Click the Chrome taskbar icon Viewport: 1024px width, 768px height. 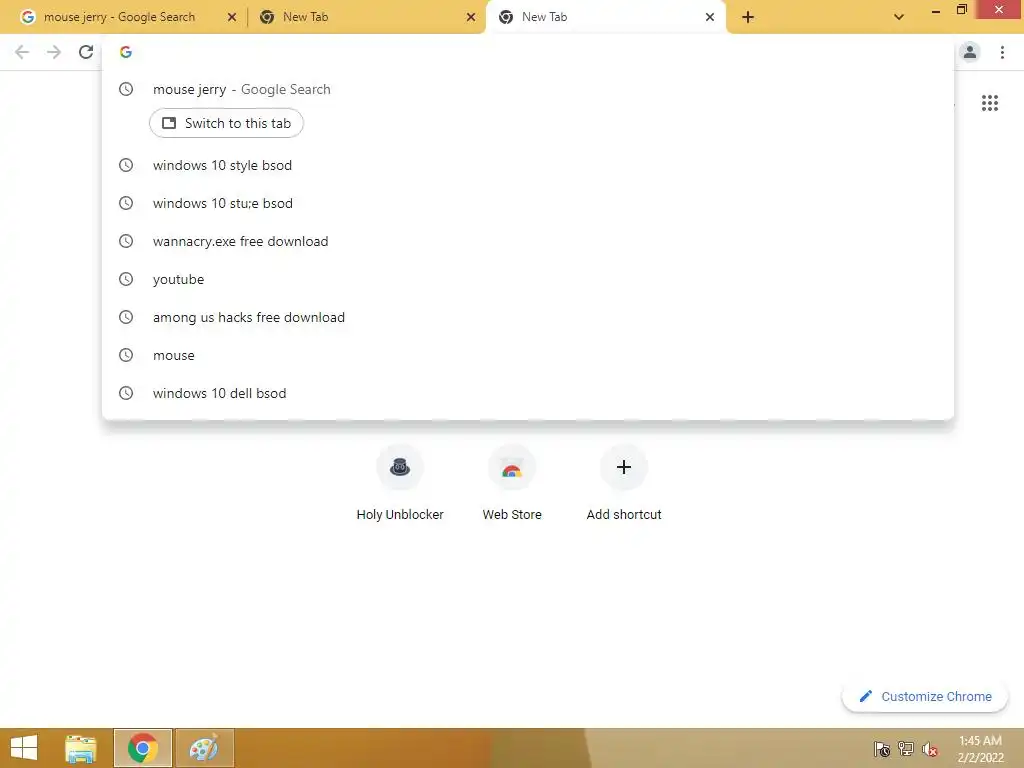(x=142, y=748)
